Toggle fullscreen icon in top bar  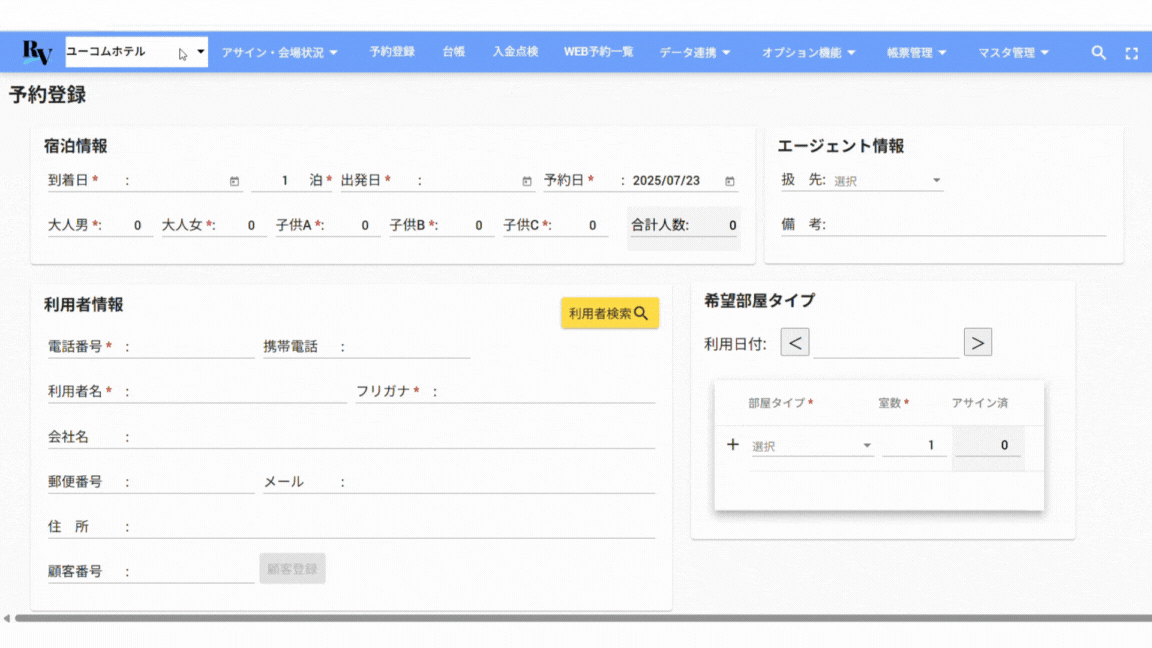[1131, 53]
